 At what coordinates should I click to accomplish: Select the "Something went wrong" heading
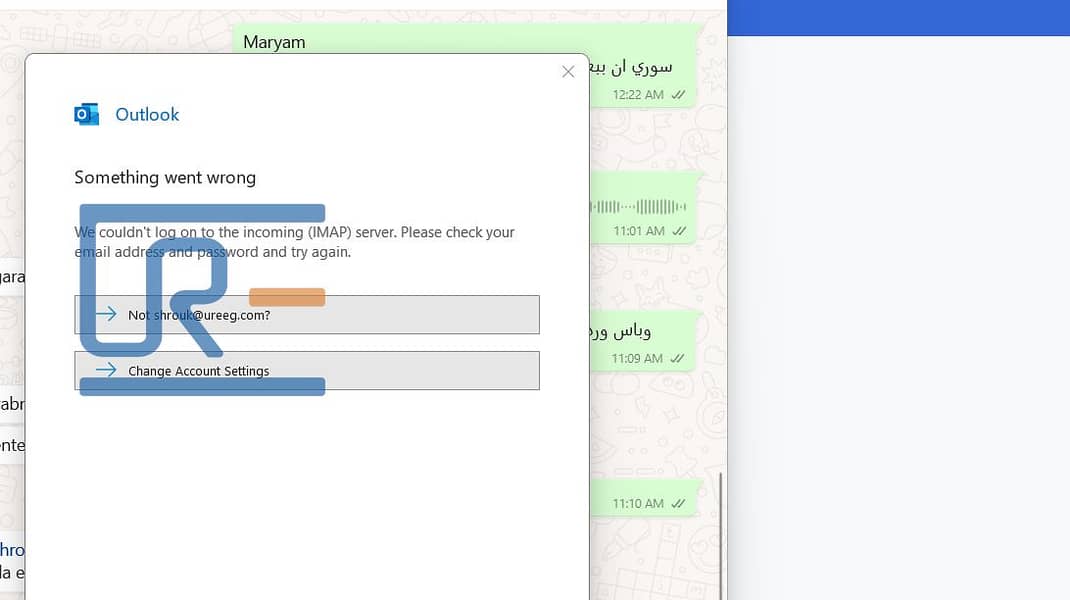tap(165, 177)
